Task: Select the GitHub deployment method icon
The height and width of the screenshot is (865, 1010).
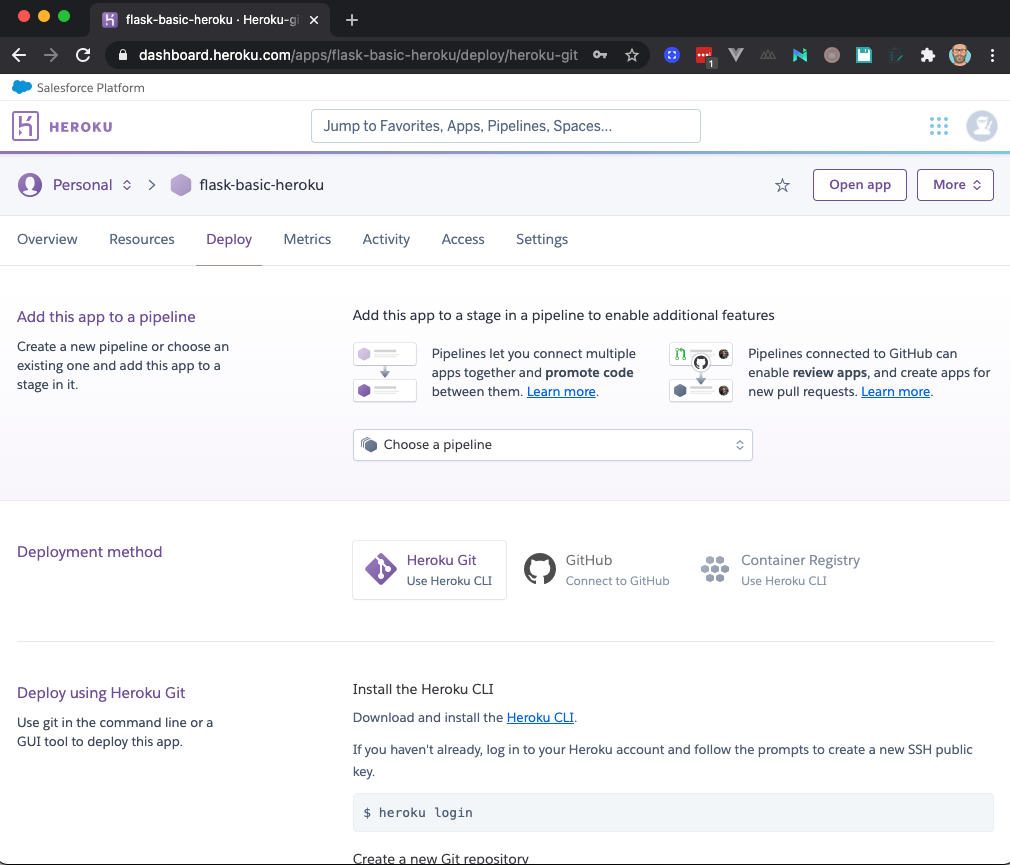Action: point(540,568)
